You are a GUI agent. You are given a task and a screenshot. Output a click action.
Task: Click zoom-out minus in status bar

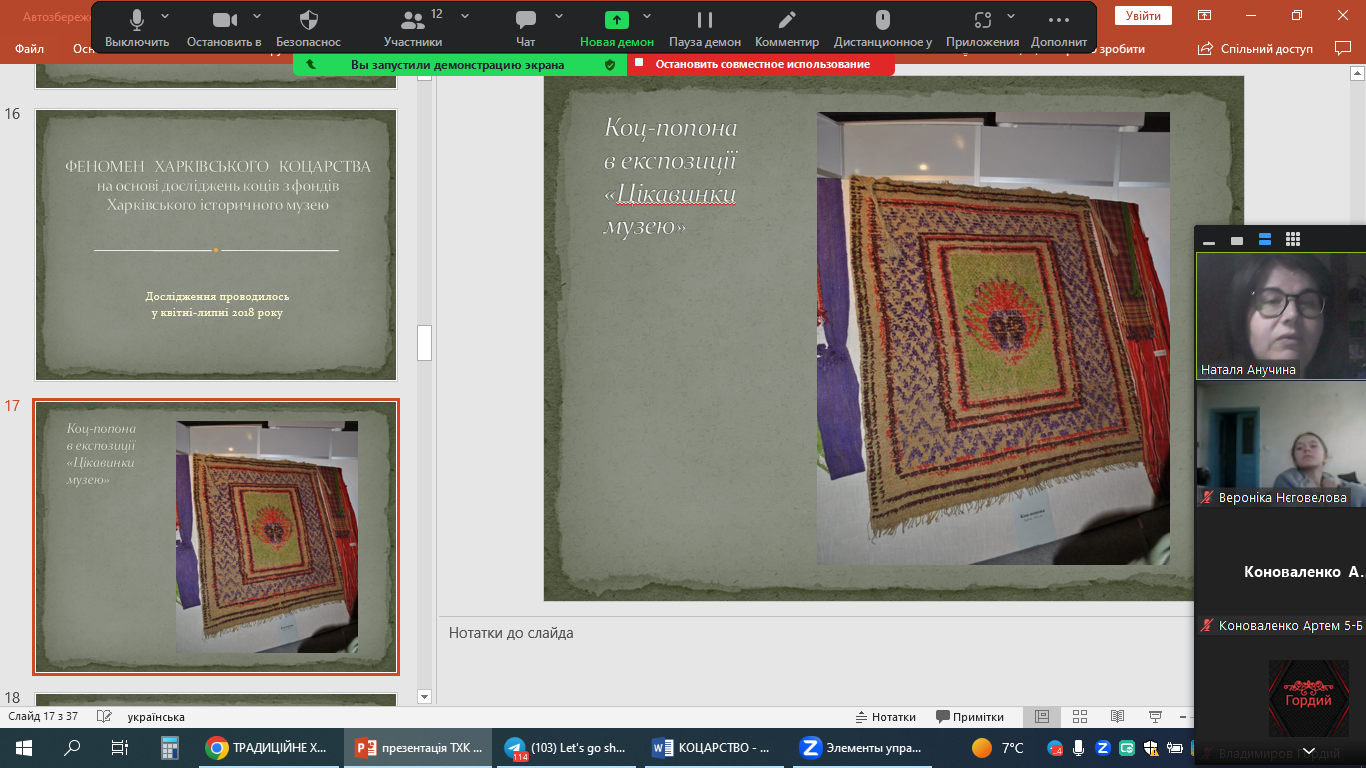click(x=1186, y=717)
